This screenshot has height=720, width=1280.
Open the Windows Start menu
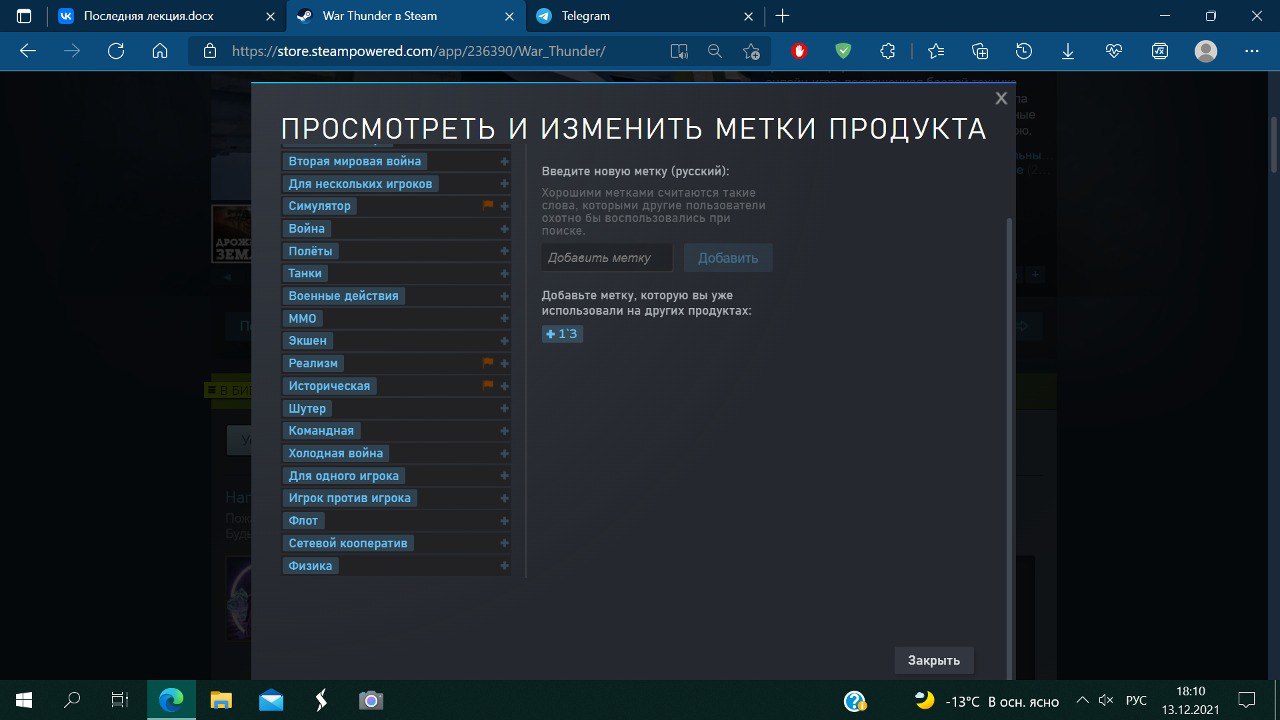[24, 700]
